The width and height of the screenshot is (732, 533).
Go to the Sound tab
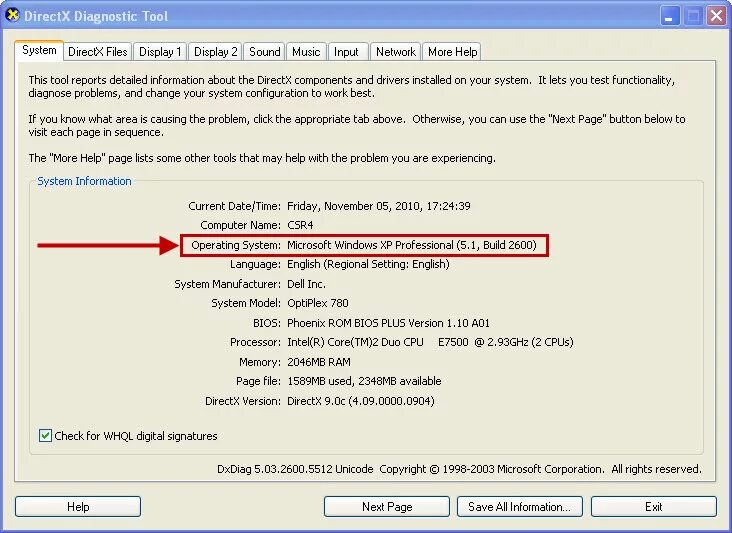pos(265,52)
